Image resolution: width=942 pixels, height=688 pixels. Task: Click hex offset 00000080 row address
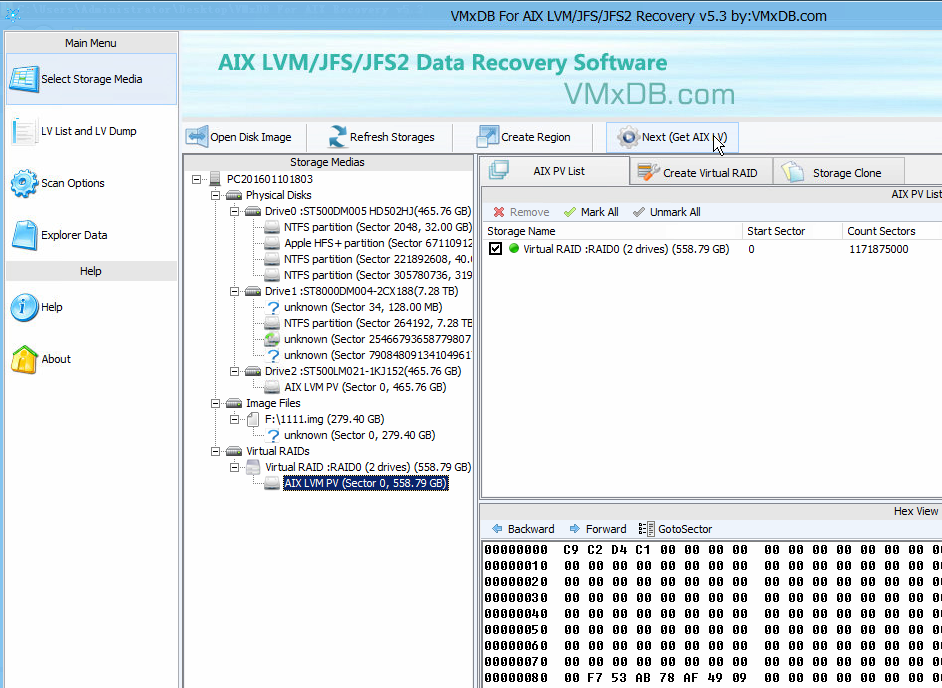pos(516,678)
